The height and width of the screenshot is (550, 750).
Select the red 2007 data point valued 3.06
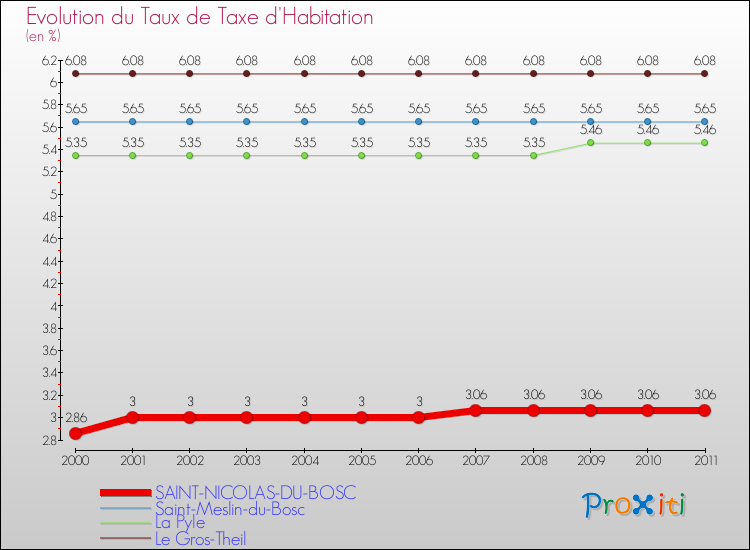(475, 410)
